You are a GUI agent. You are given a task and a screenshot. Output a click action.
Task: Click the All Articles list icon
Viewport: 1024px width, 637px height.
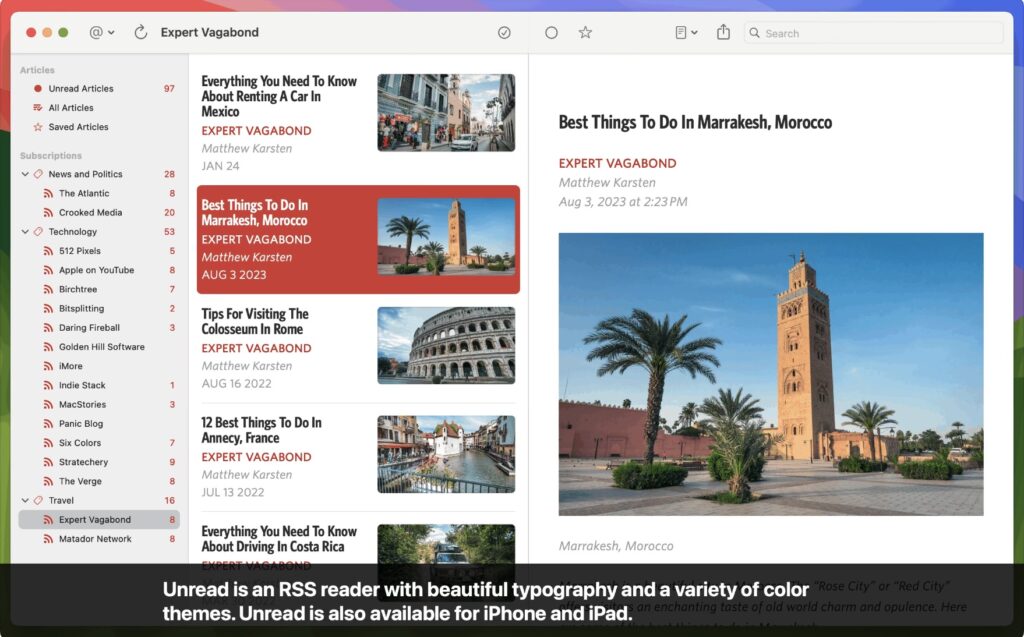pyautogui.click(x=38, y=108)
